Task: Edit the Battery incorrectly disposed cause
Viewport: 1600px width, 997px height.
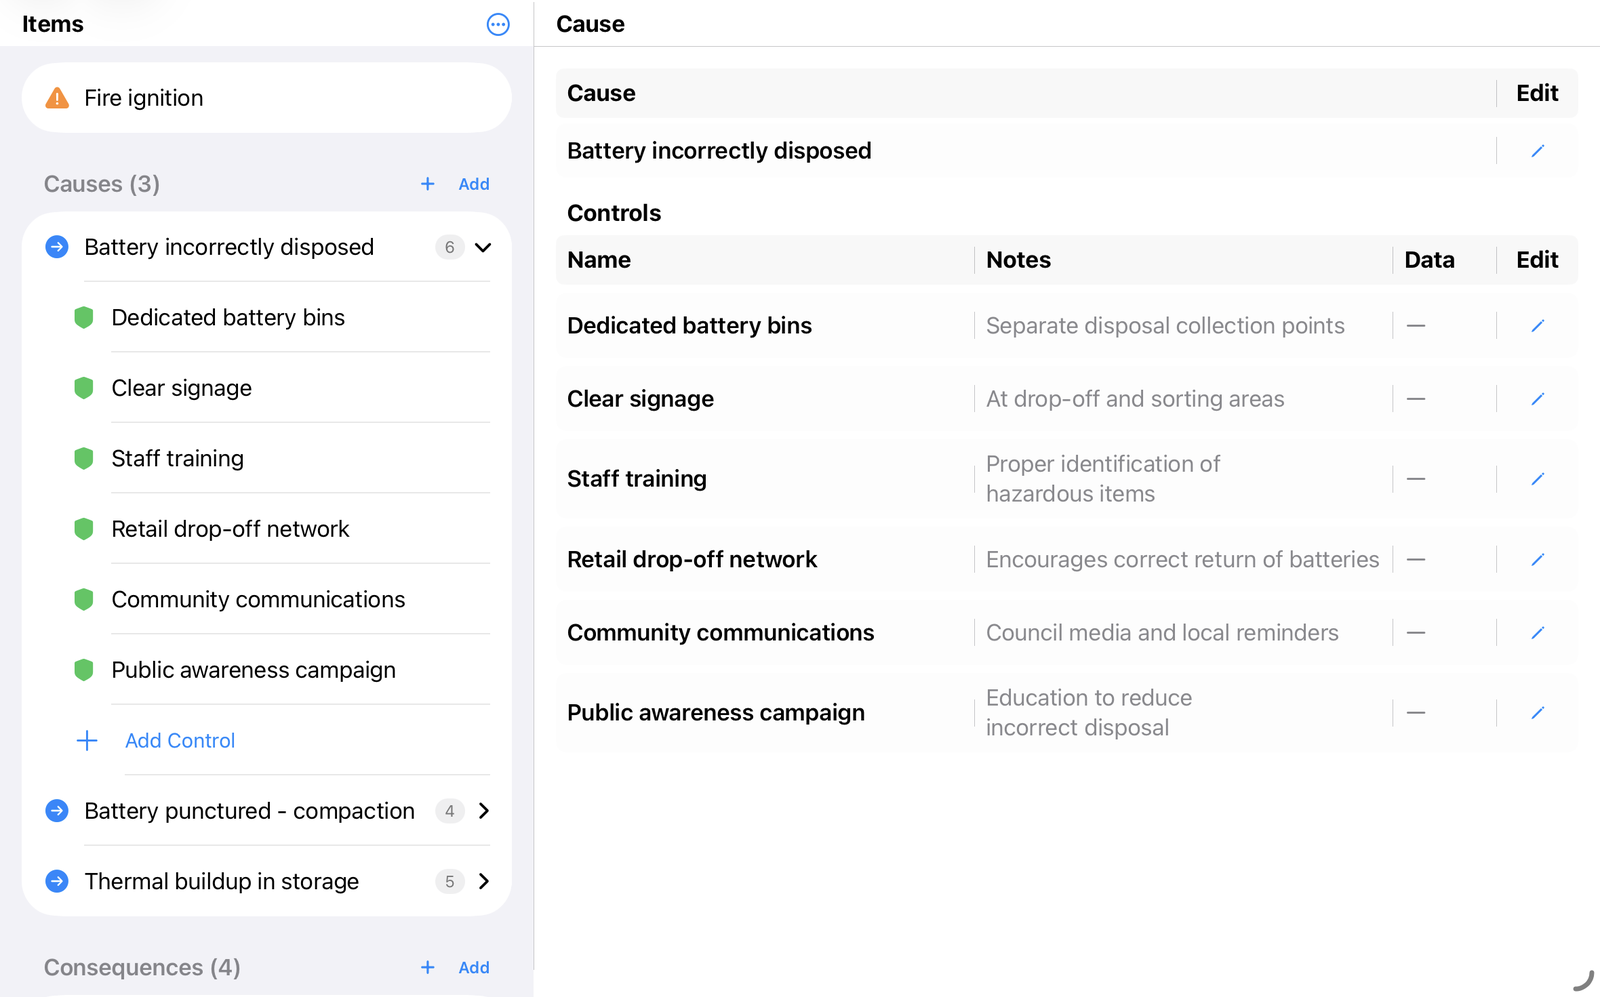Action: [1537, 151]
